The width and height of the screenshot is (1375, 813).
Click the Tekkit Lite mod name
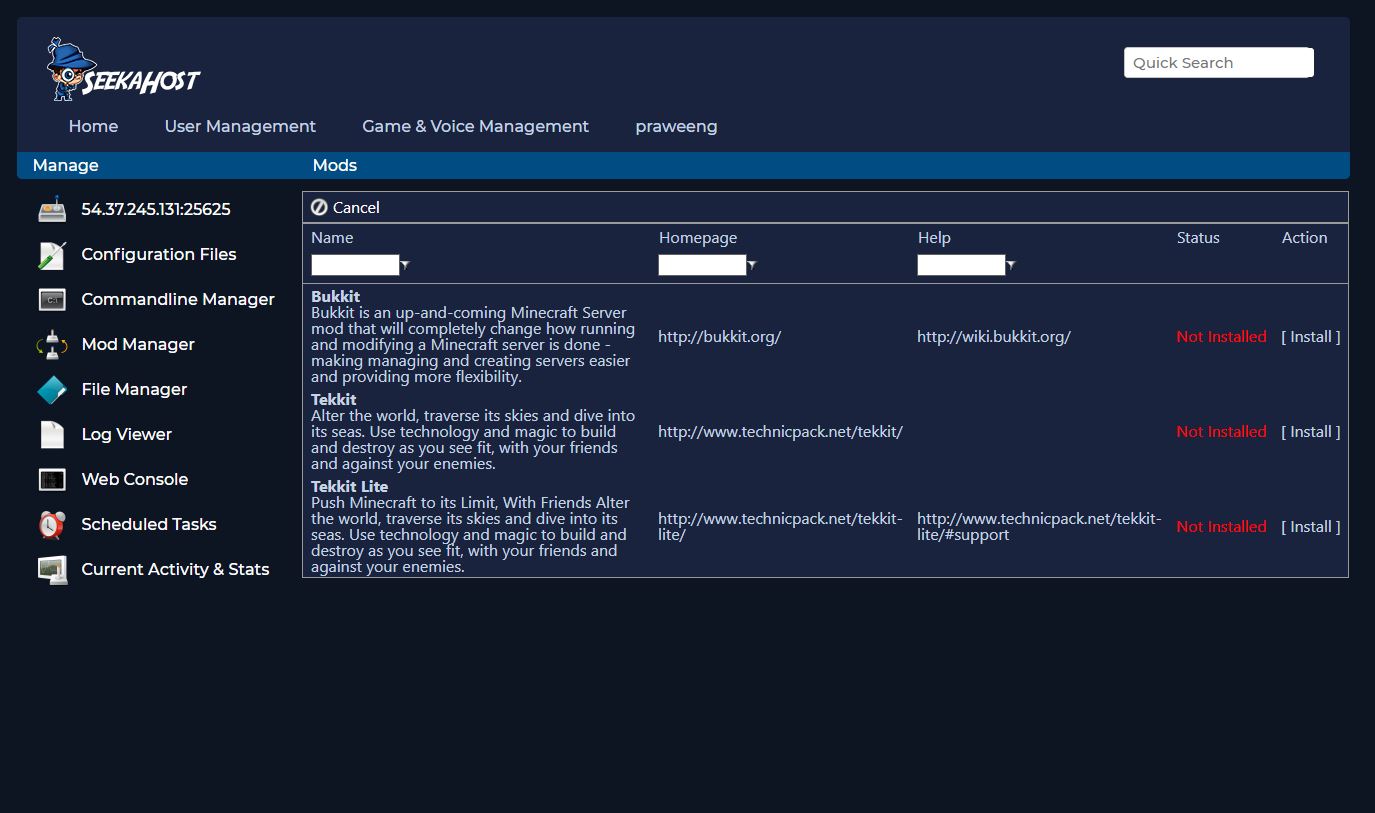tap(349, 487)
